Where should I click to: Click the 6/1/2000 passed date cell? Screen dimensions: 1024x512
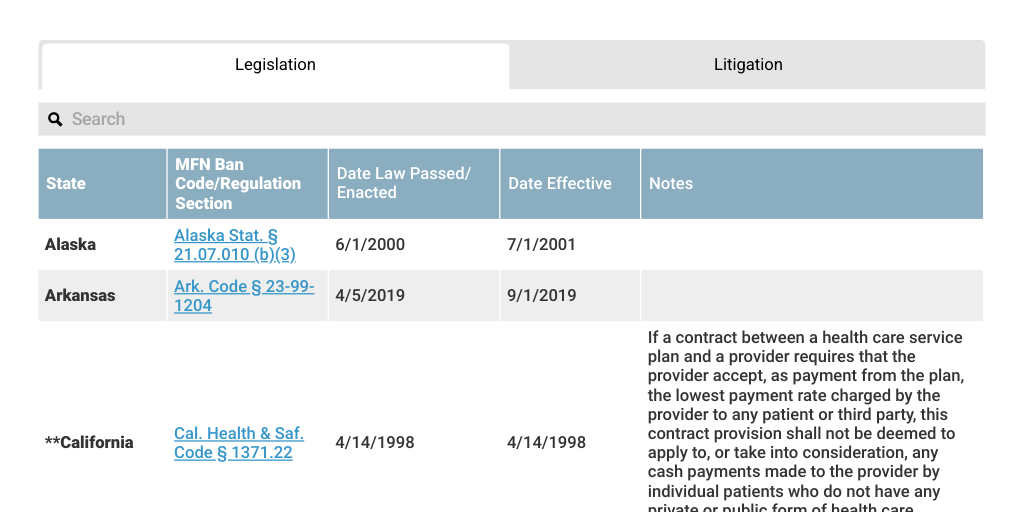point(370,245)
